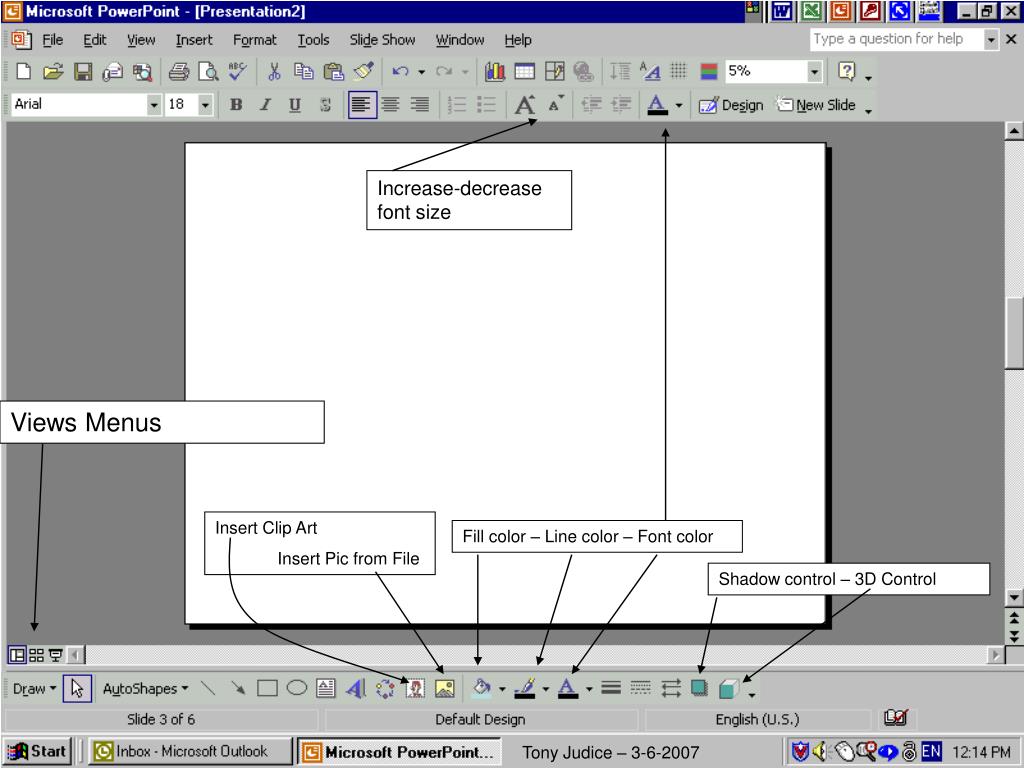Toggle text Shadow formatting

tap(325, 104)
